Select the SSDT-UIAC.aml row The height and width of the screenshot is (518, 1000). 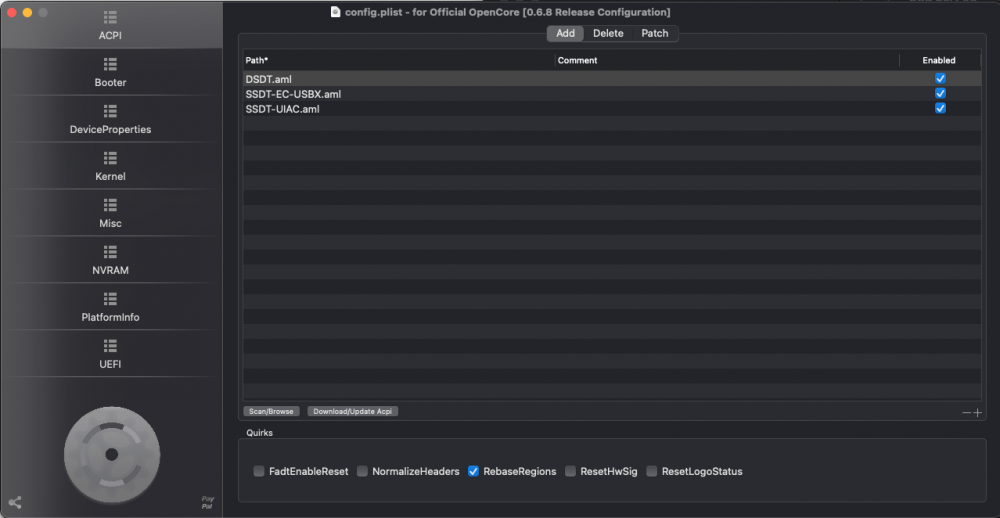(x=612, y=108)
